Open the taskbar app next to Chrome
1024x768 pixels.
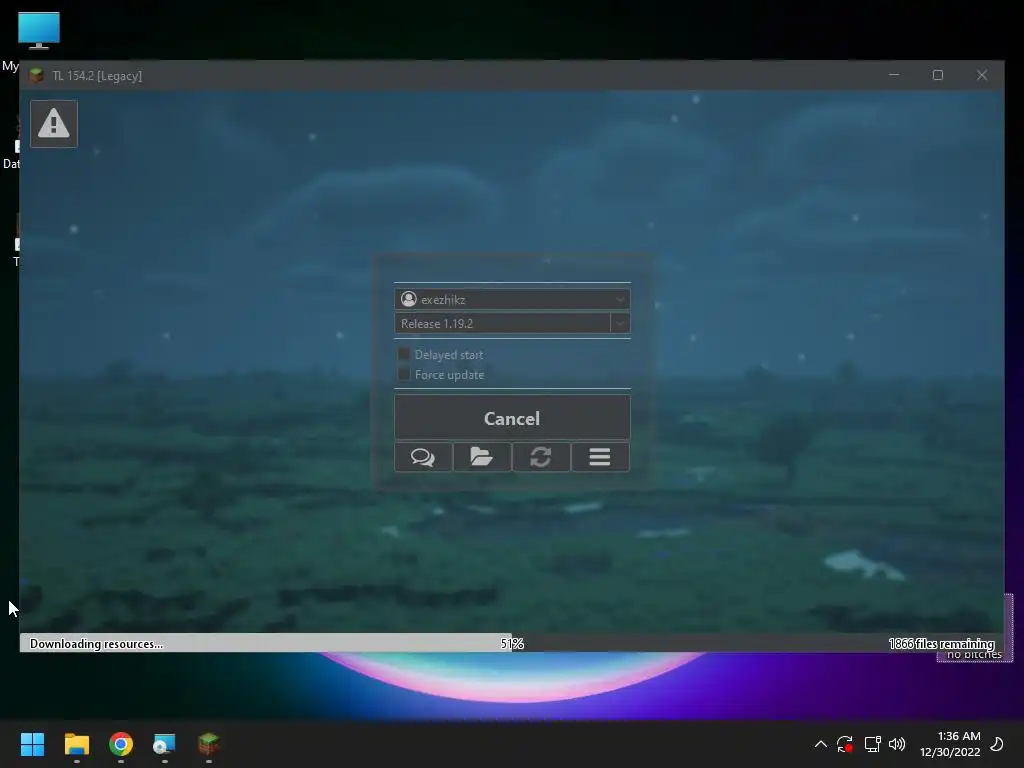tap(165, 744)
